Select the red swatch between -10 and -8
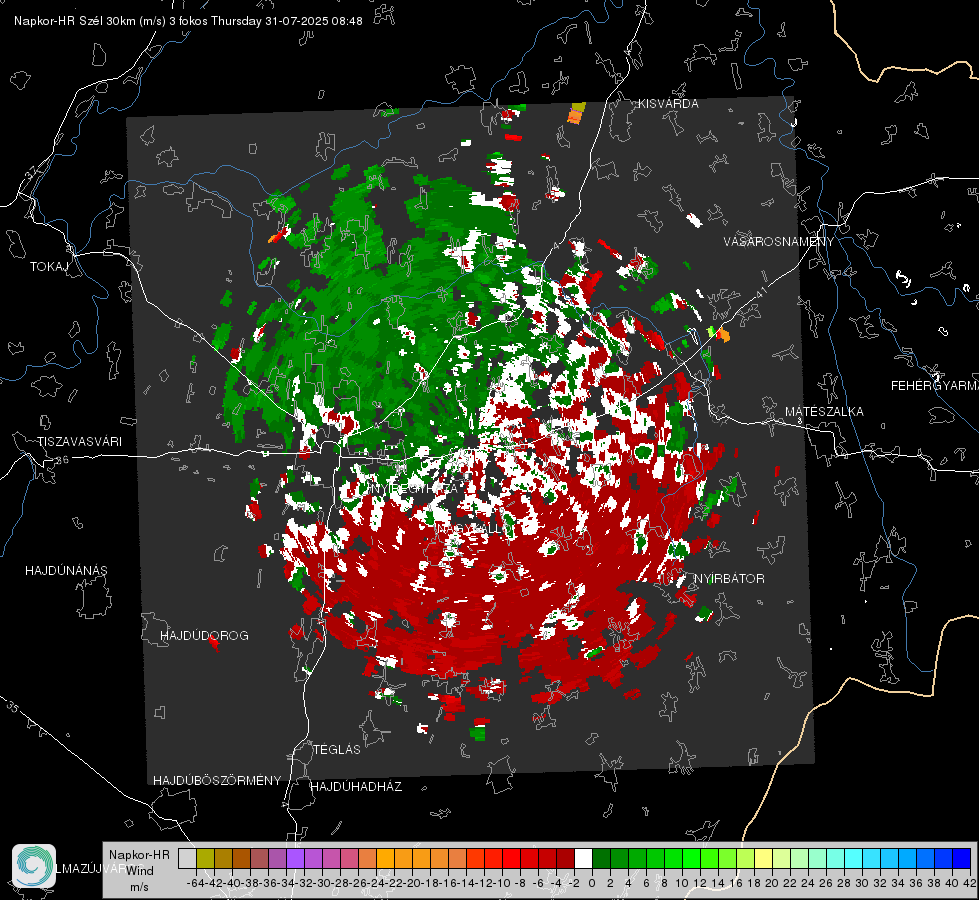 (512, 858)
